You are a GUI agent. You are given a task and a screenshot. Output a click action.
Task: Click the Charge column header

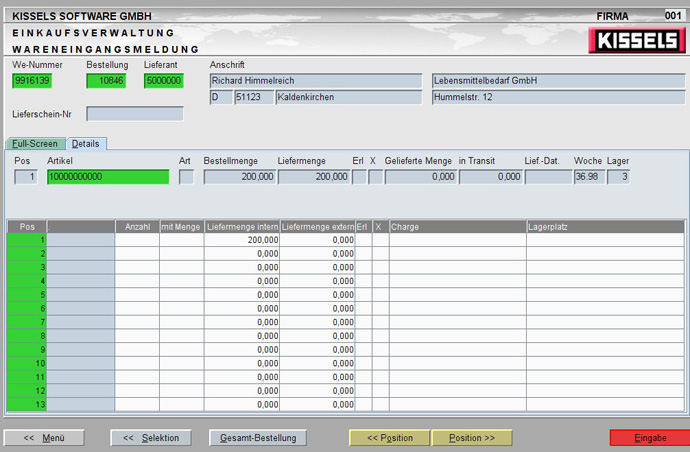(x=458, y=227)
